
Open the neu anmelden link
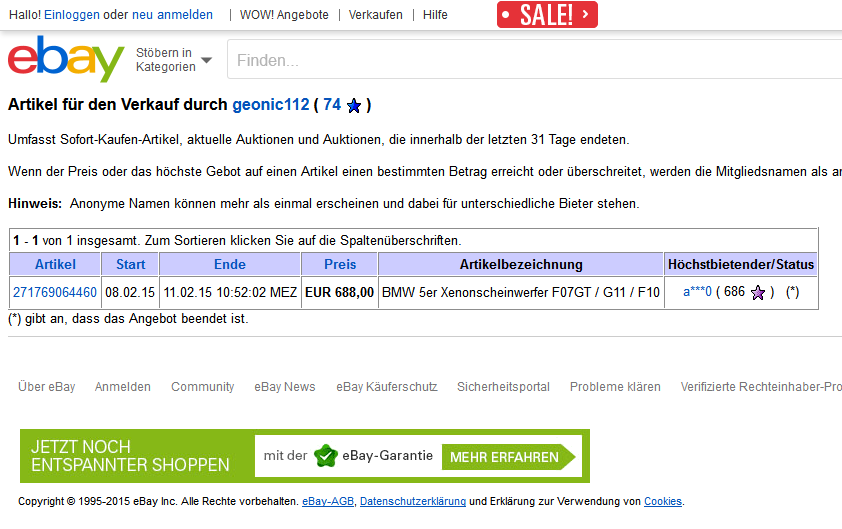pos(172,15)
